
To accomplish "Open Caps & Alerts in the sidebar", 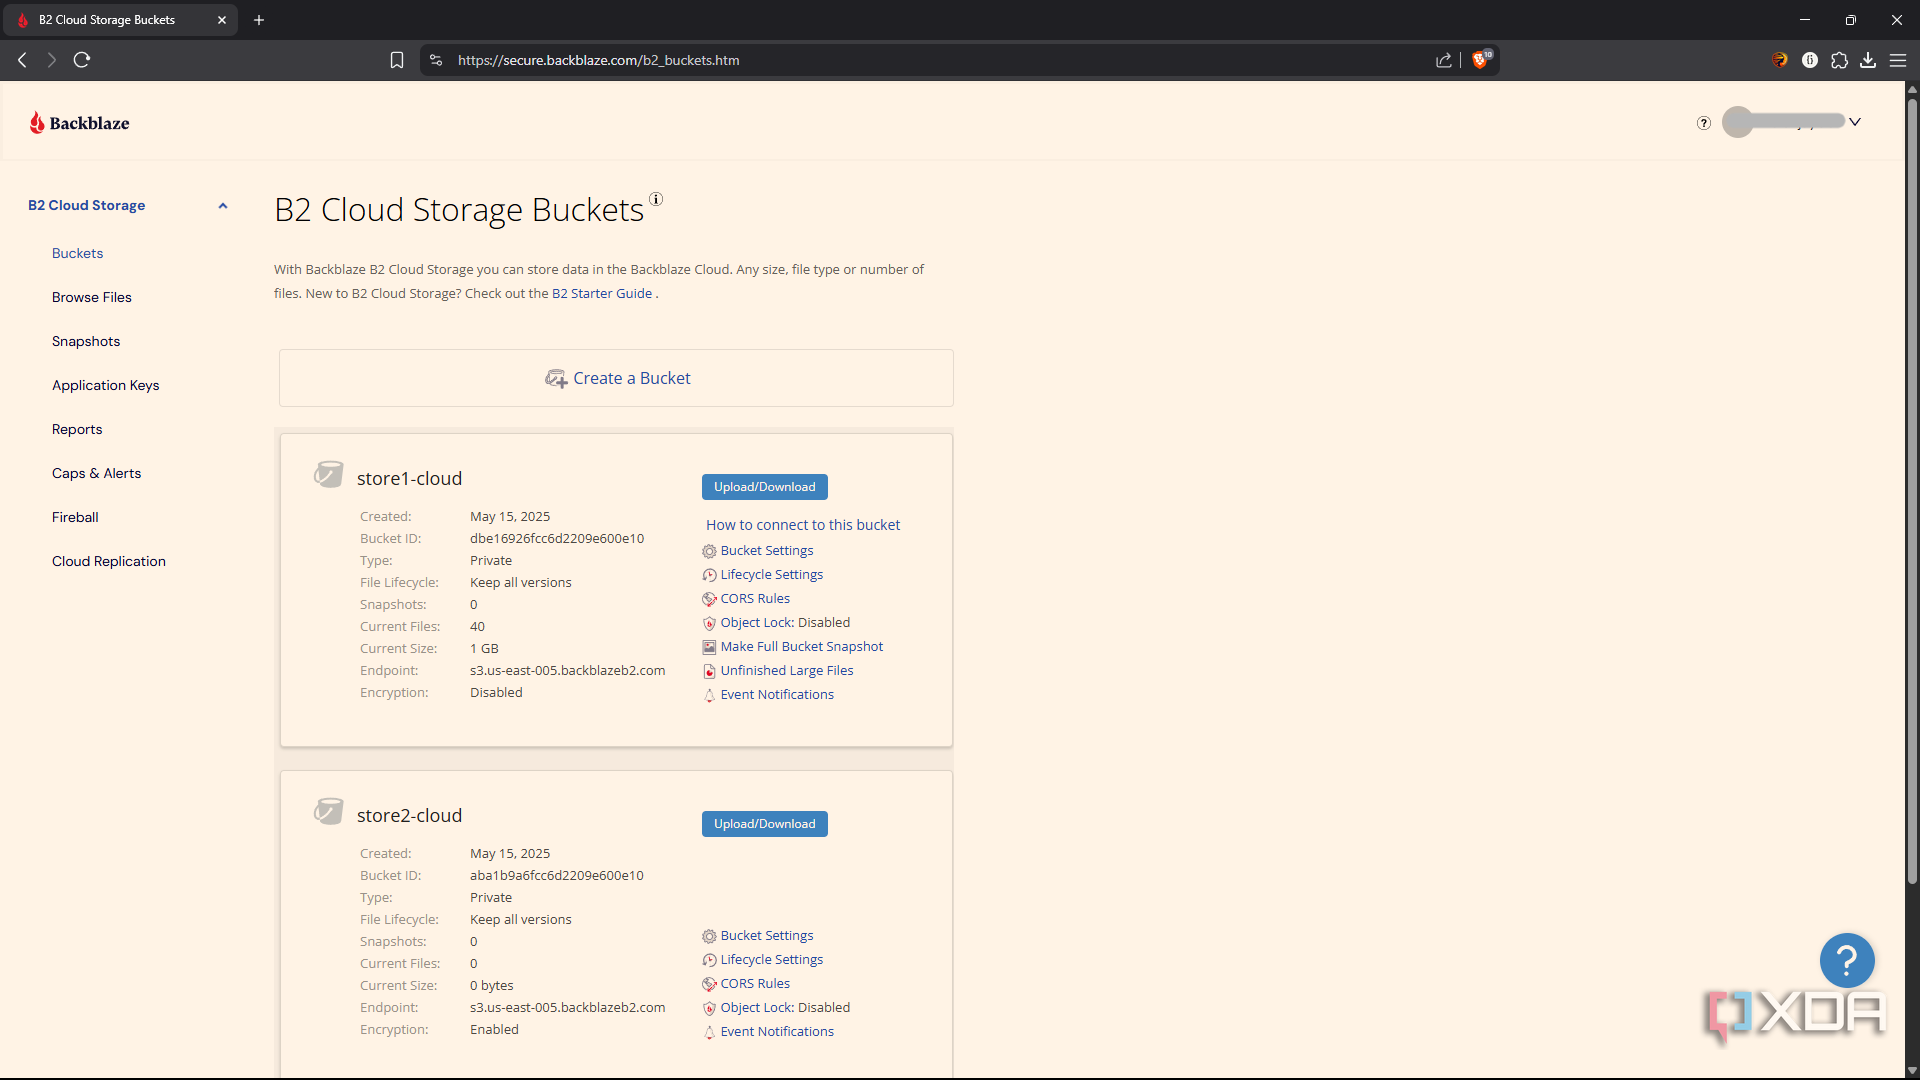I will point(97,473).
